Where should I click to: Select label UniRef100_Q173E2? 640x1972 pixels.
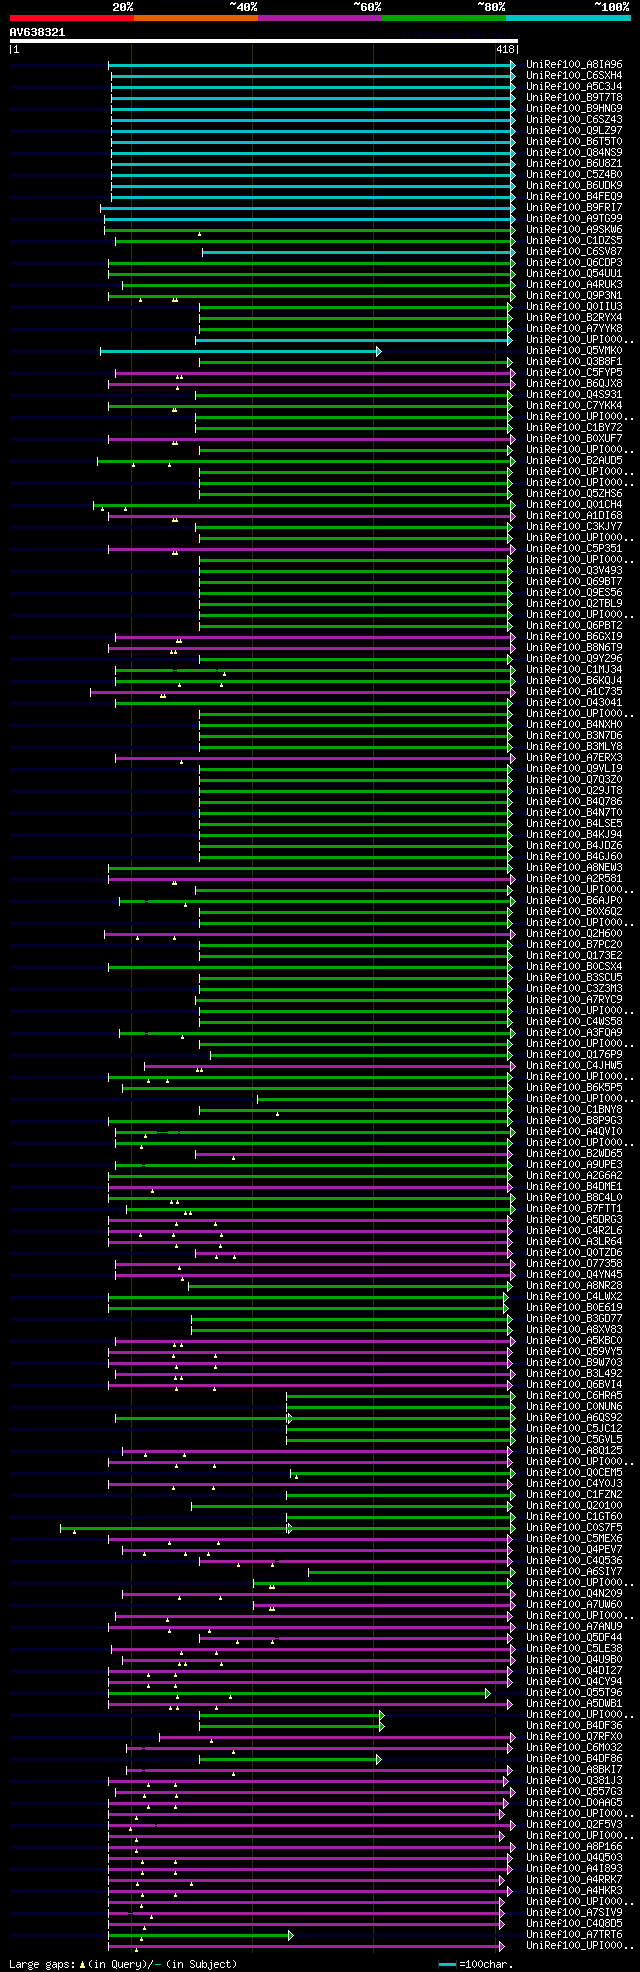(574, 955)
